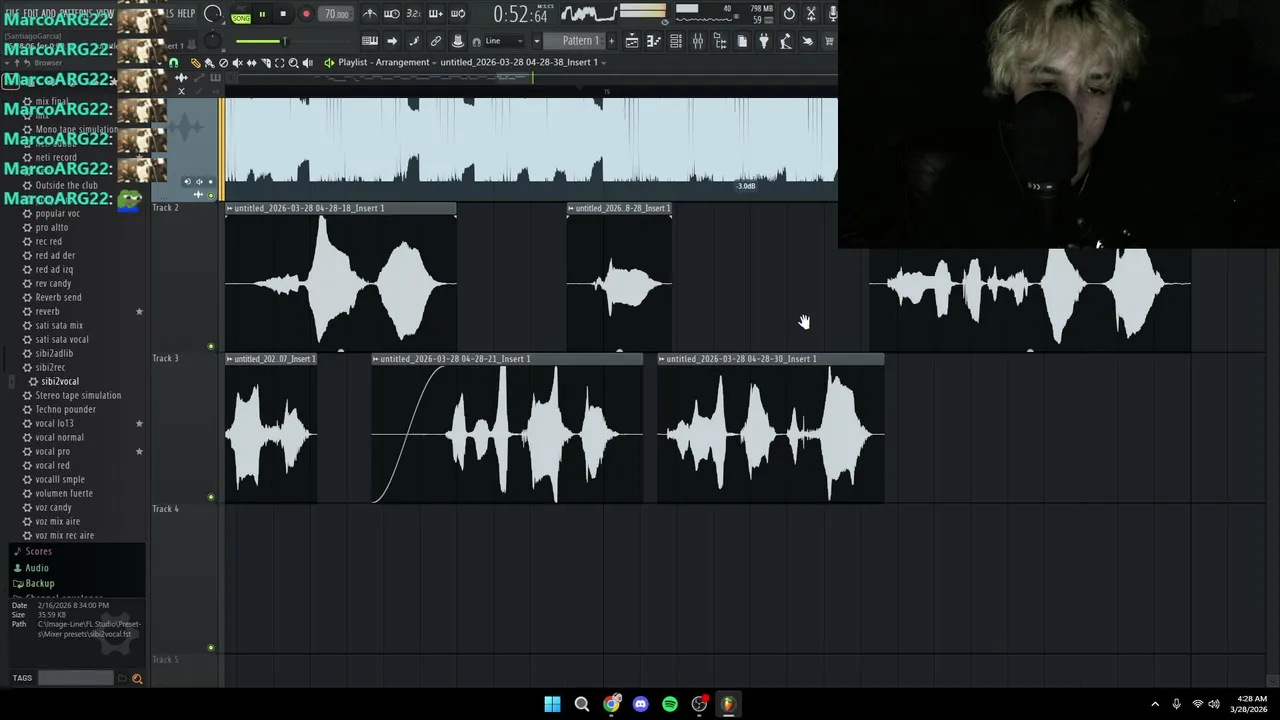
Task: Select the playlist Paint brush tool
Action: tap(209, 63)
